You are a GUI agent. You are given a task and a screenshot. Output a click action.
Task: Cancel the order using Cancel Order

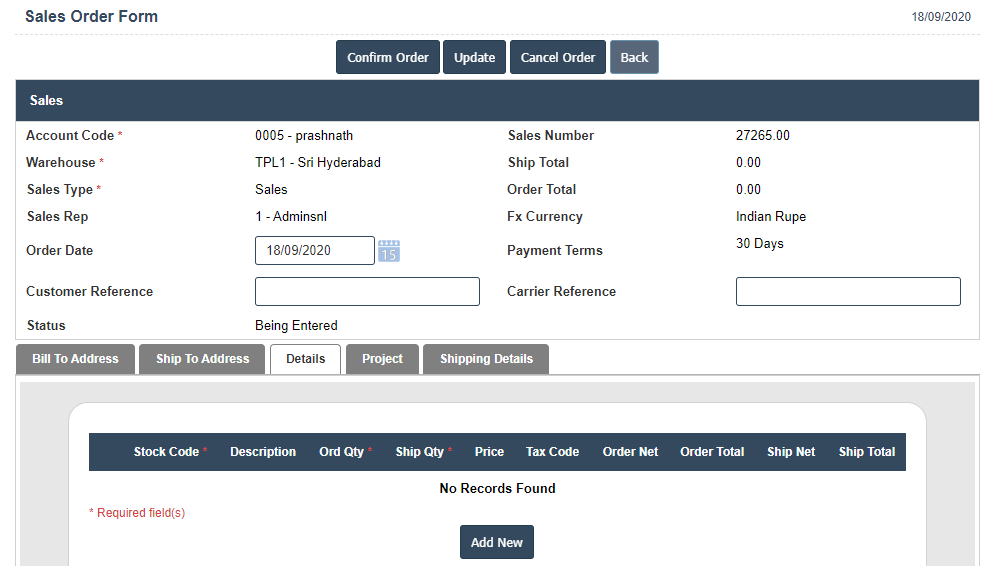point(558,57)
